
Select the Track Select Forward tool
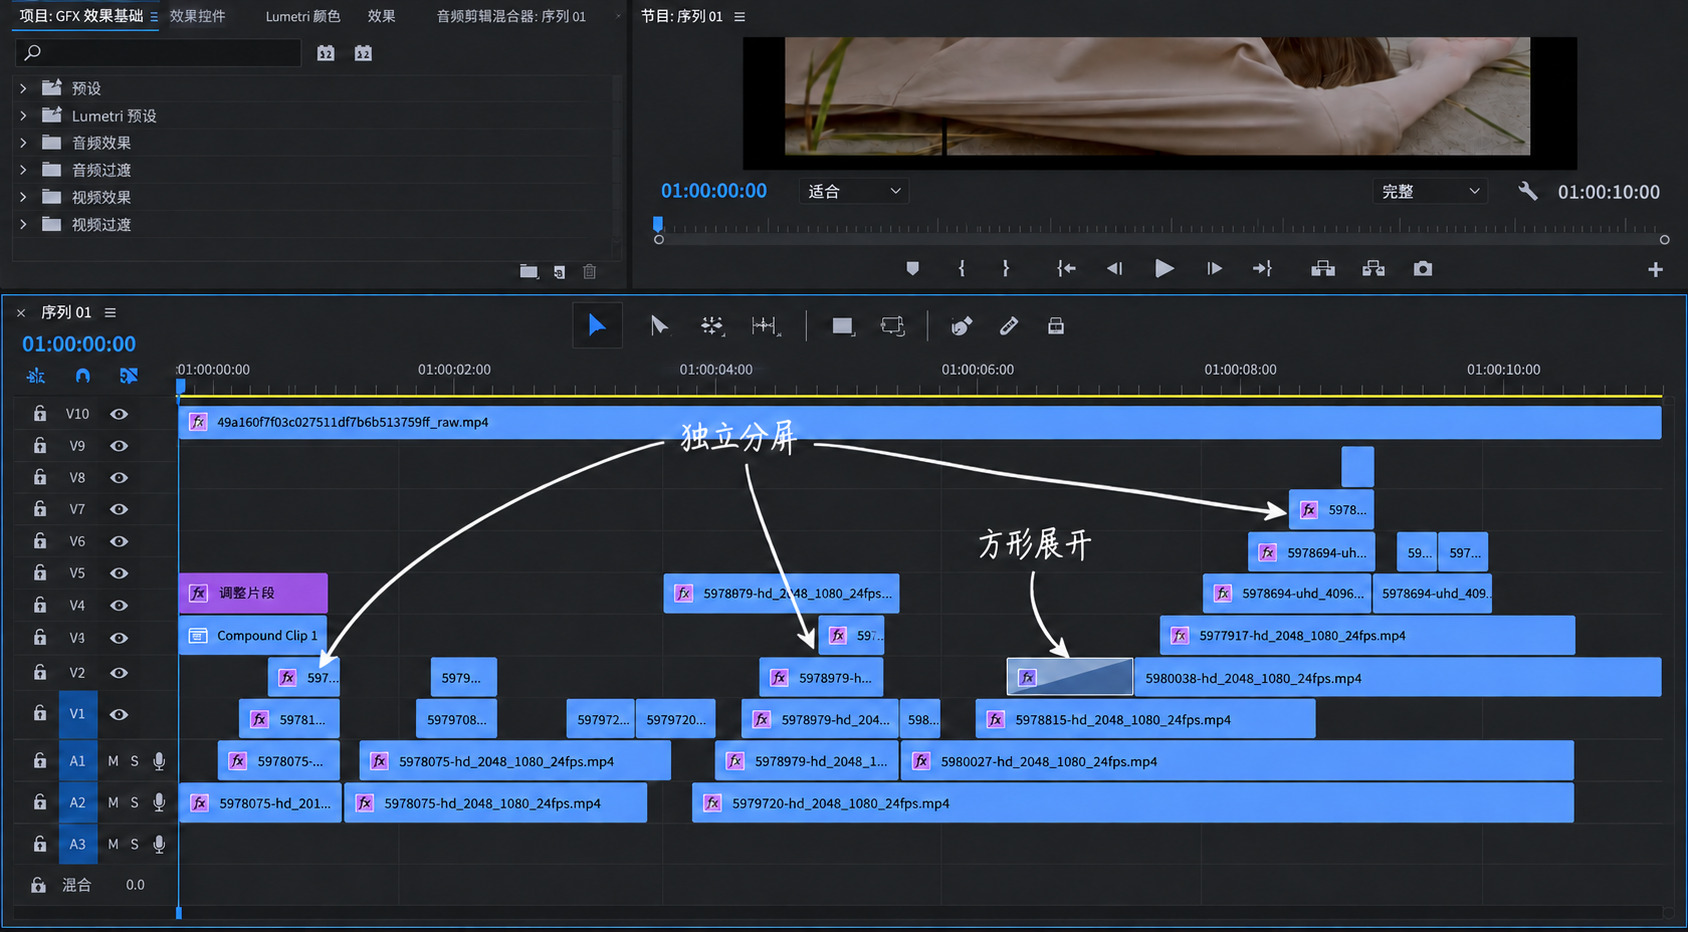pyautogui.click(x=659, y=326)
